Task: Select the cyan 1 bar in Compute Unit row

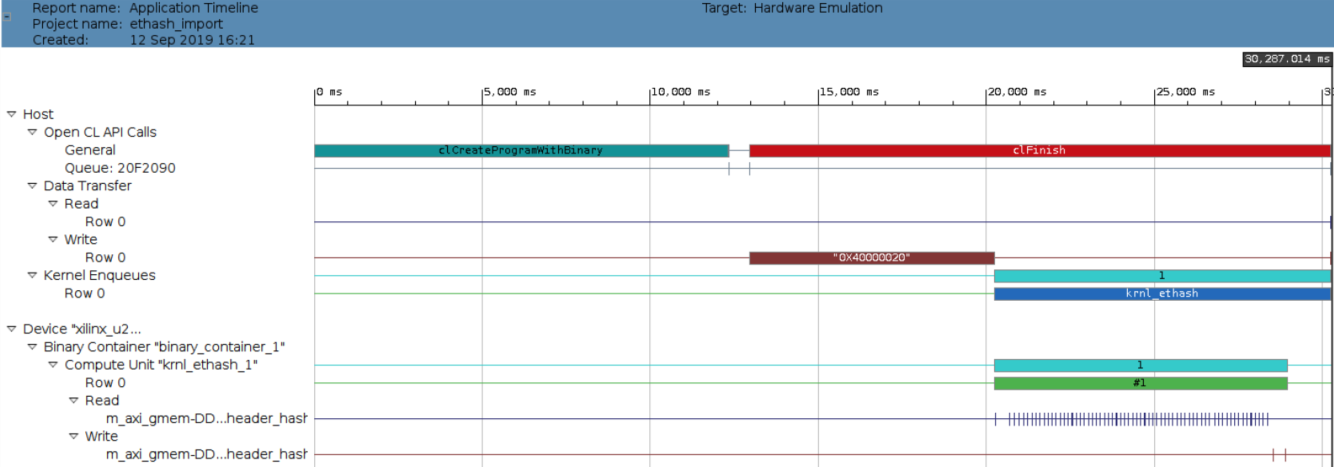Action: [1141, 365]
